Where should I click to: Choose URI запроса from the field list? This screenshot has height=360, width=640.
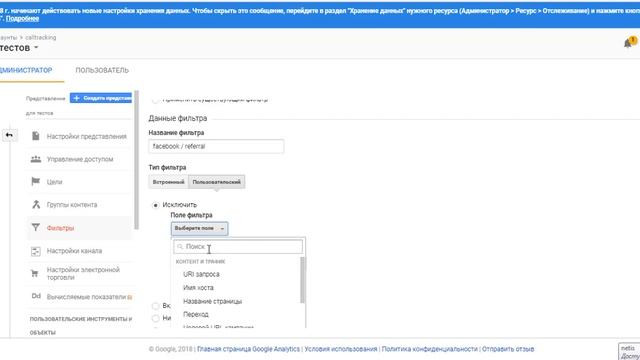tap(201, 274)
